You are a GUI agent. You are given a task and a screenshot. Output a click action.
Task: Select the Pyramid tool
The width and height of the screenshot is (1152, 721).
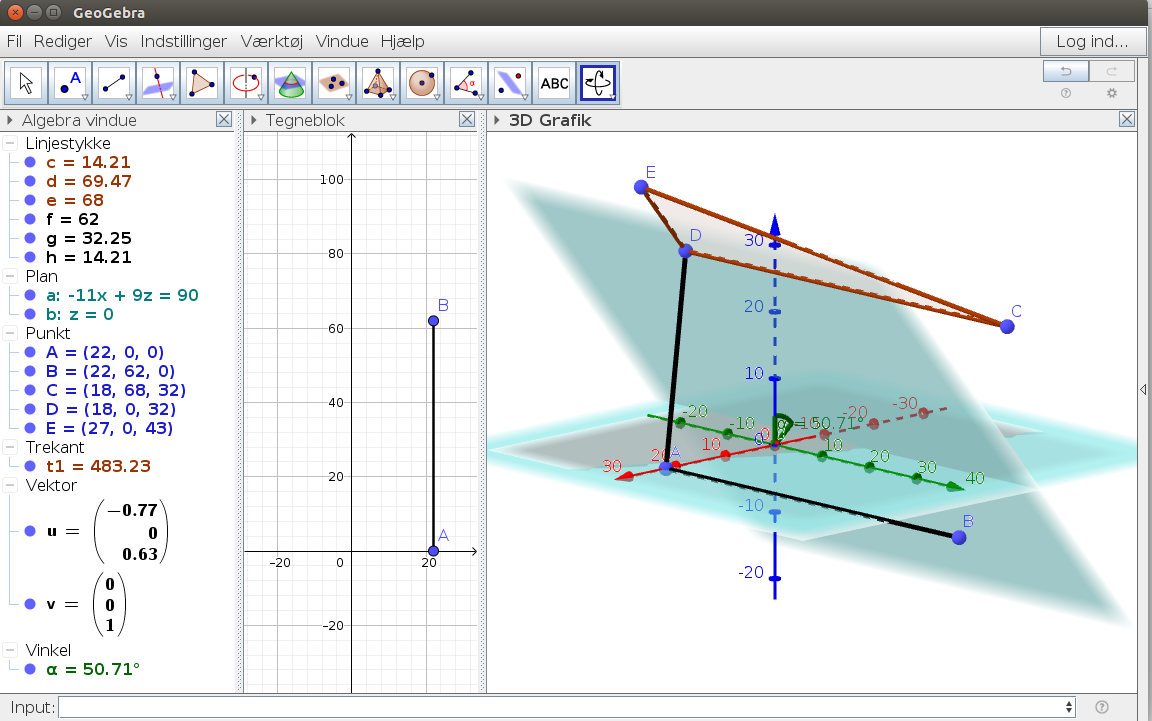click(378, 83)
